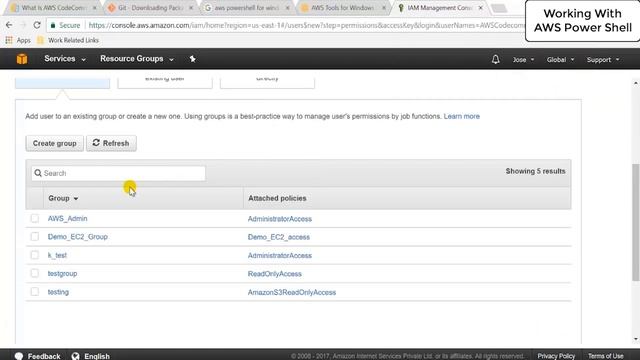Click the Privacy Policy footer link
The height and width of the screenshot is (360, 640).
[x=556, y=356]
